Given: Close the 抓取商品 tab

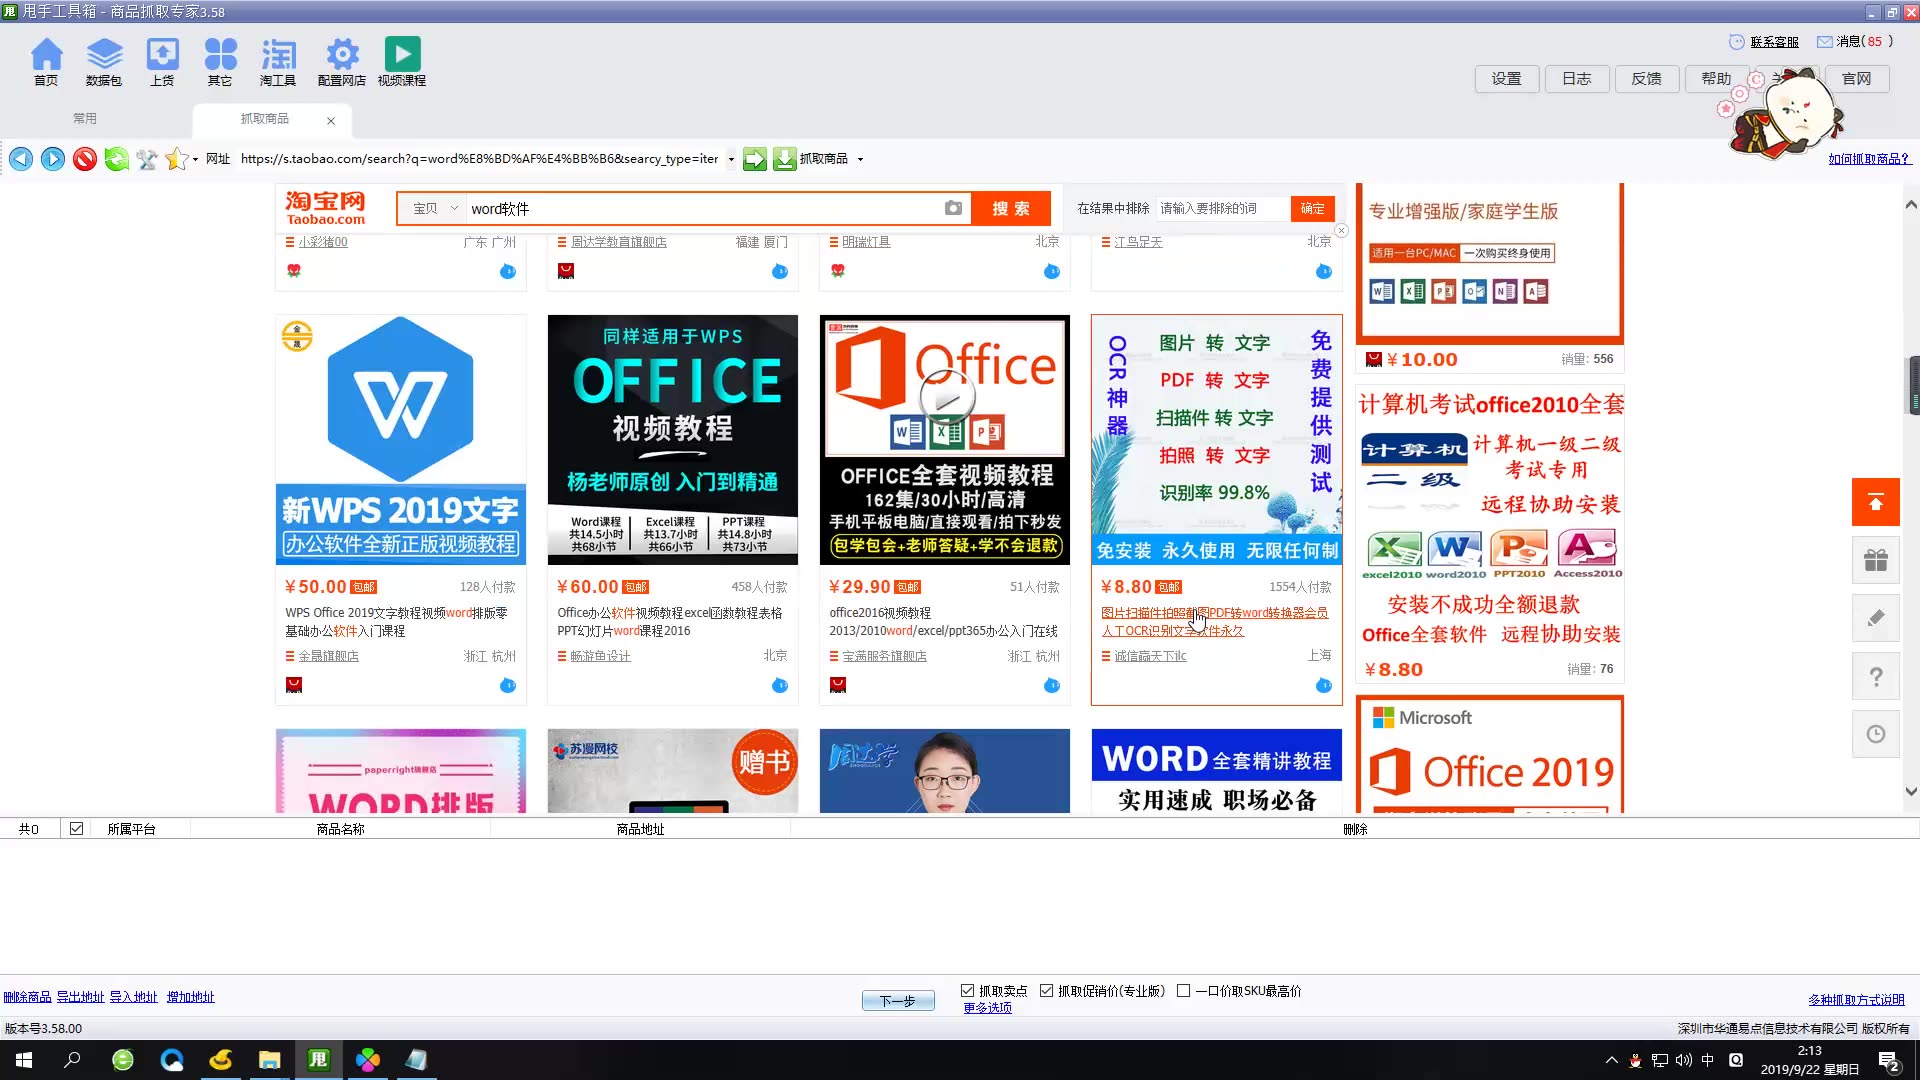Looking at the screenshot, I should coord(331,121).
